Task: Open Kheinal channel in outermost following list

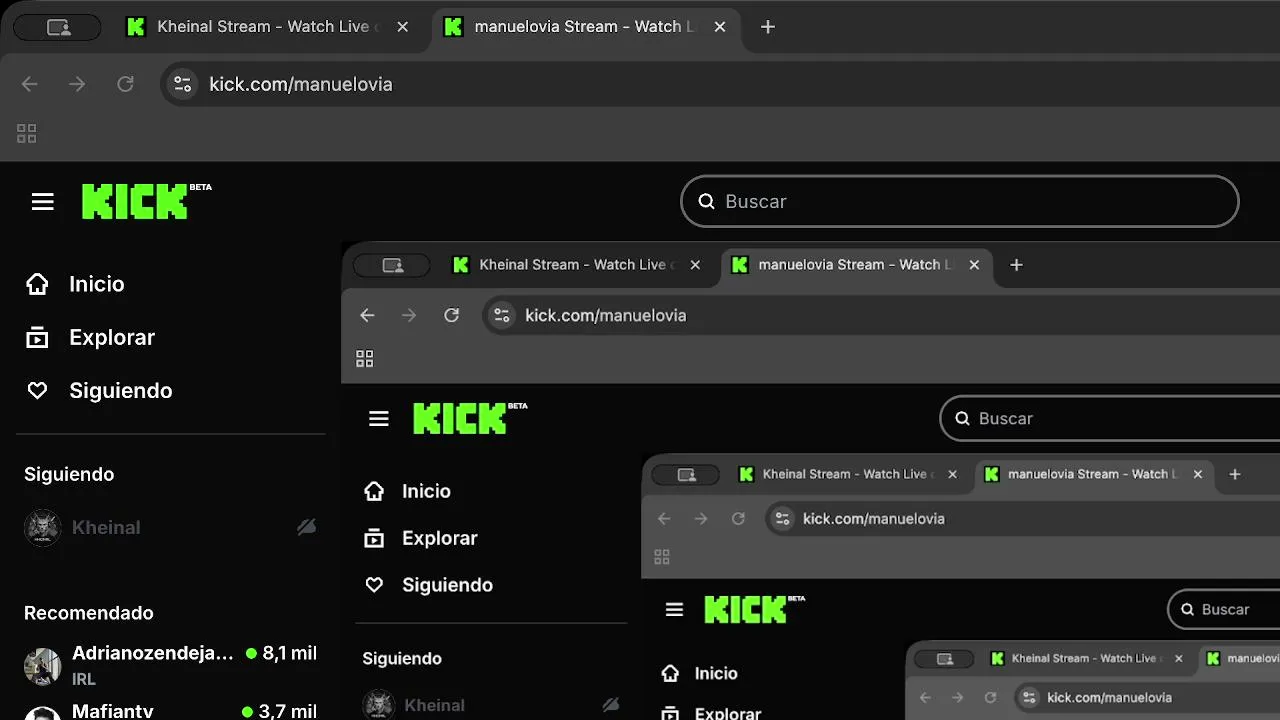Action: tap(170, 527)
